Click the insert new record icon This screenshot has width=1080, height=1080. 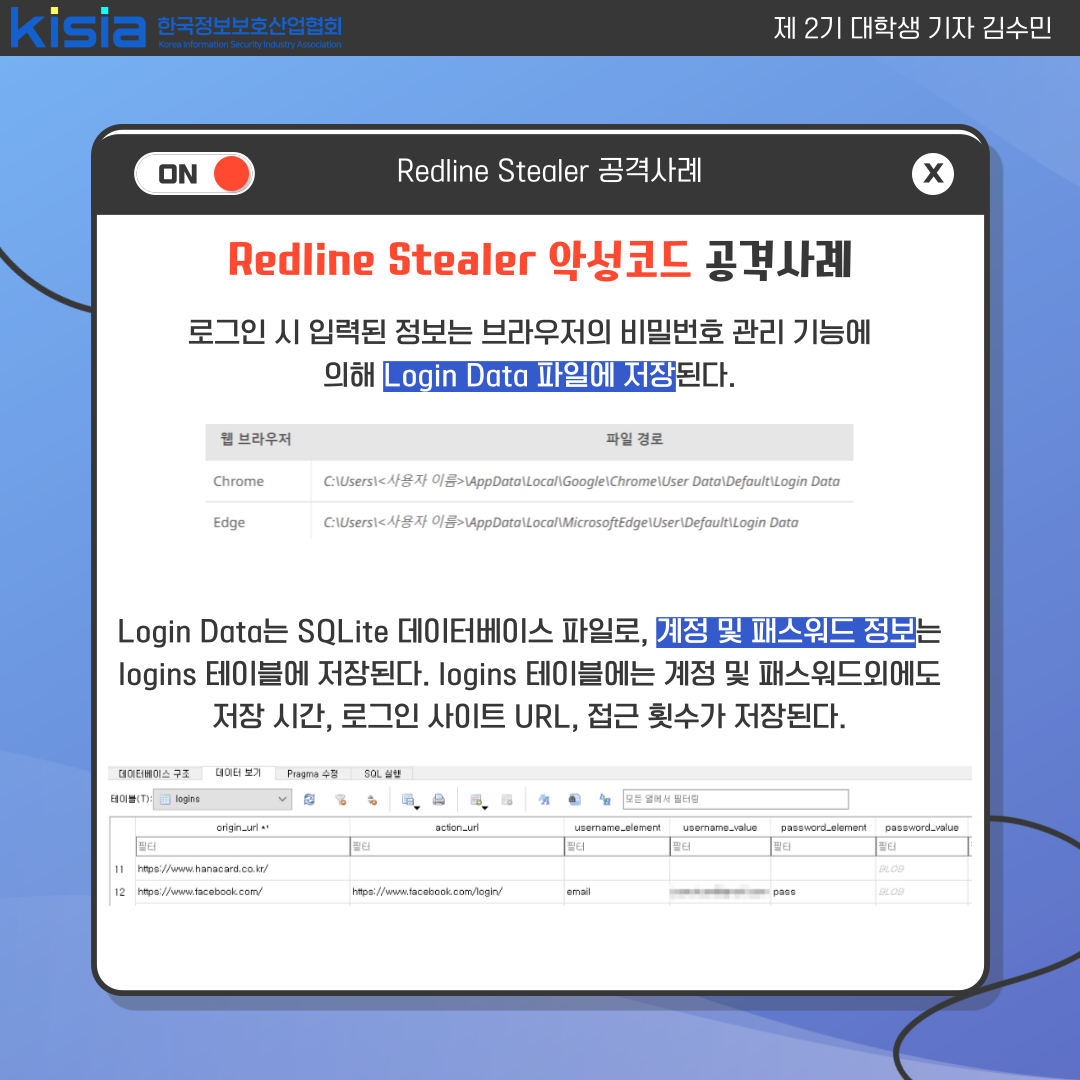pyautogui.click(x=475, y=799)
